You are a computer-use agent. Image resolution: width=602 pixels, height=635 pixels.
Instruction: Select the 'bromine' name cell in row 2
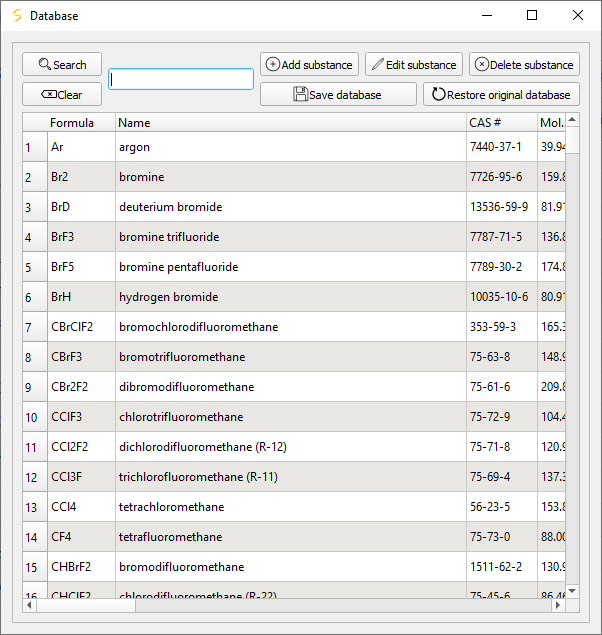click(x=291, y=177)
